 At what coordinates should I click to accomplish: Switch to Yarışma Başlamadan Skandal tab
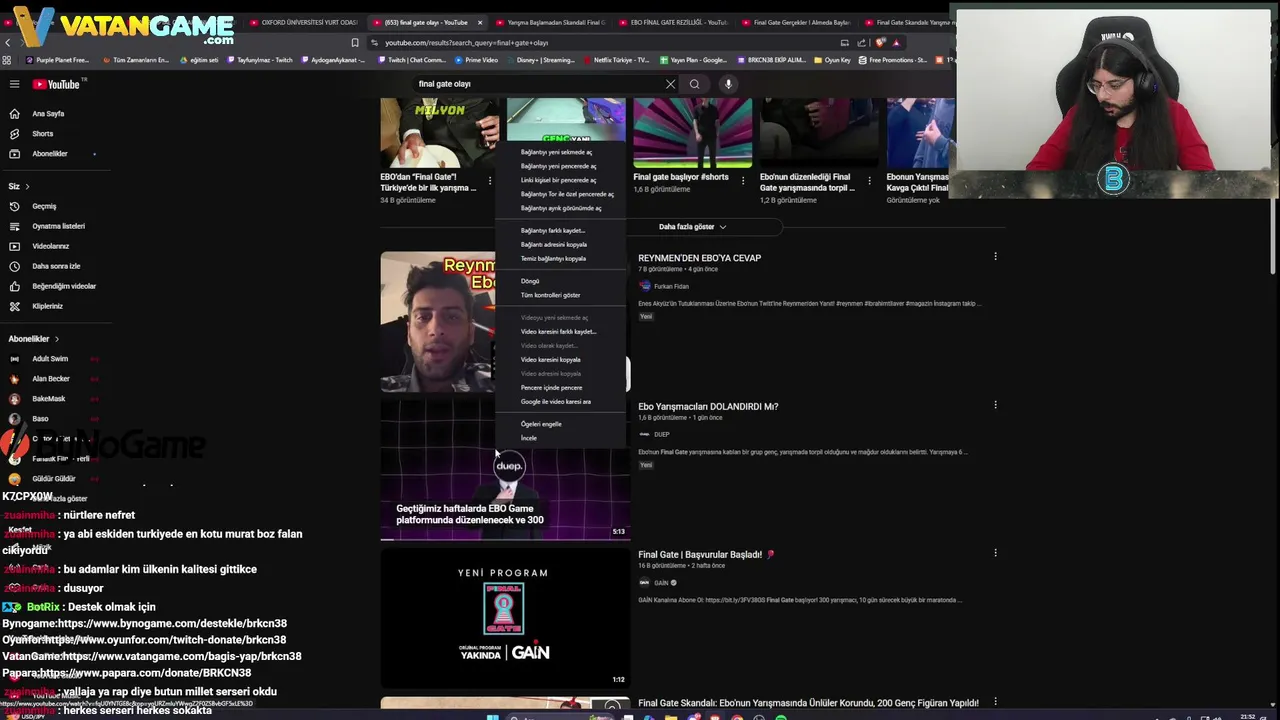pos(549,22)
